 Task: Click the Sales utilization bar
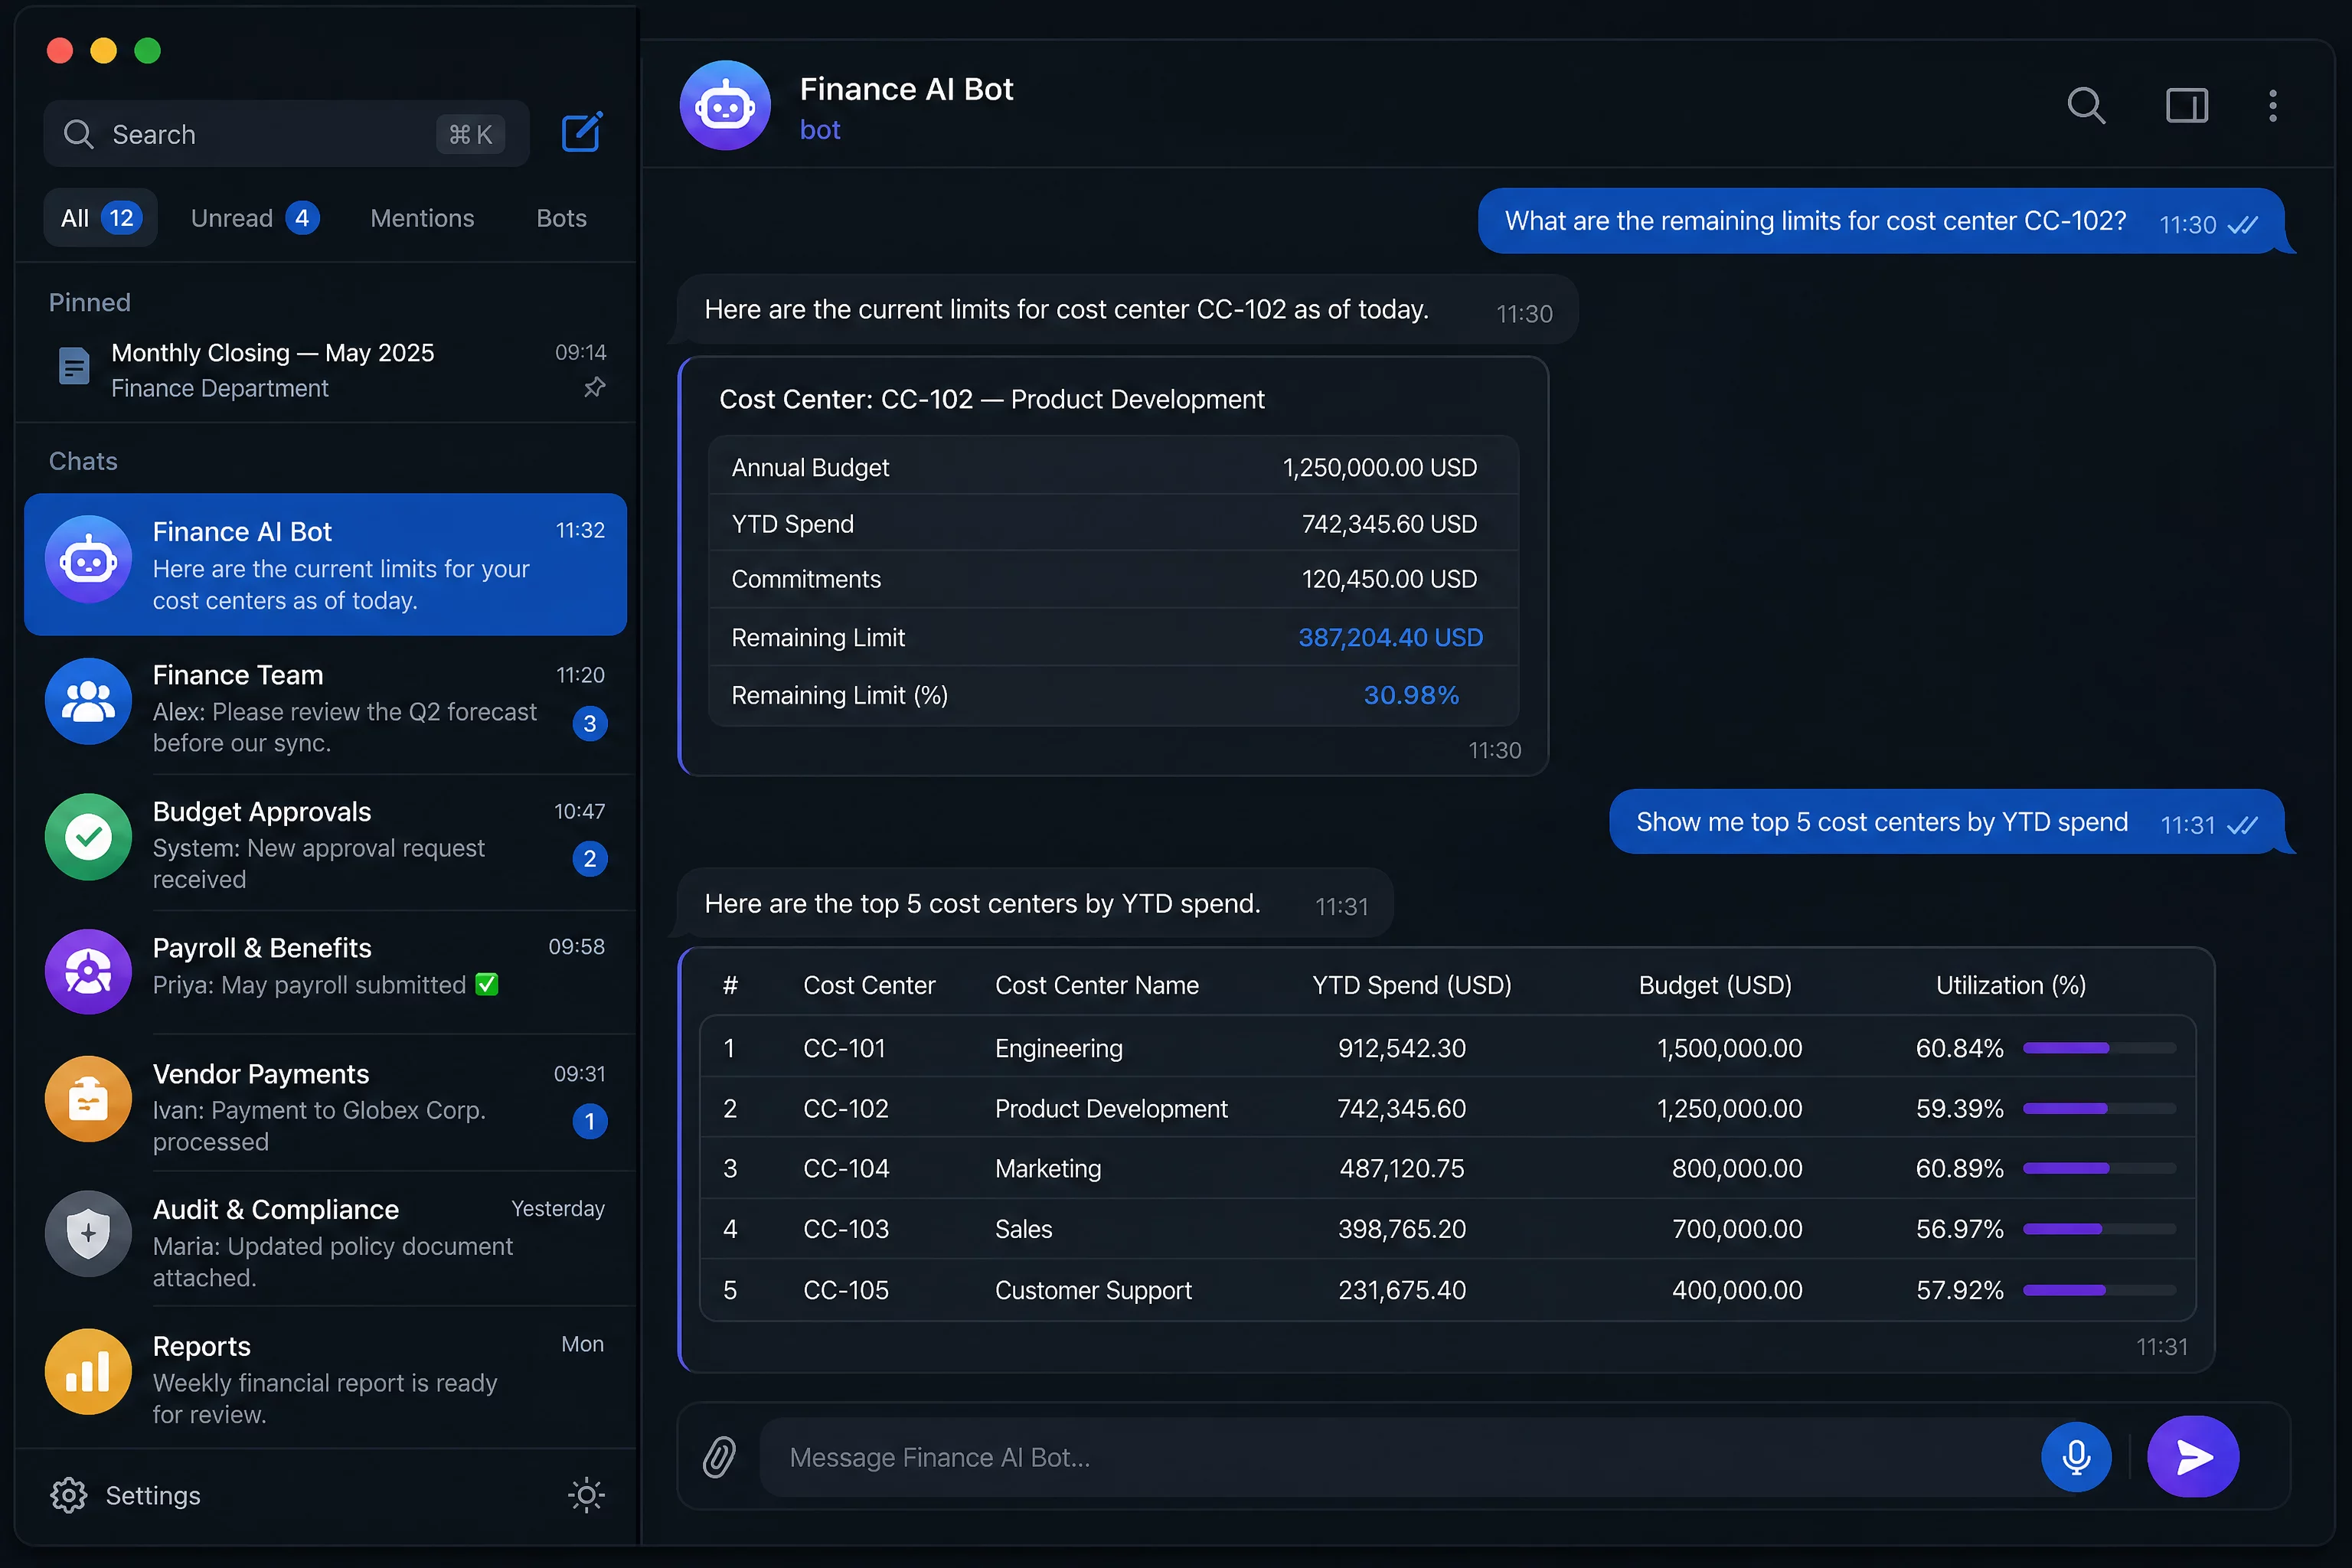point(2099,1228)
